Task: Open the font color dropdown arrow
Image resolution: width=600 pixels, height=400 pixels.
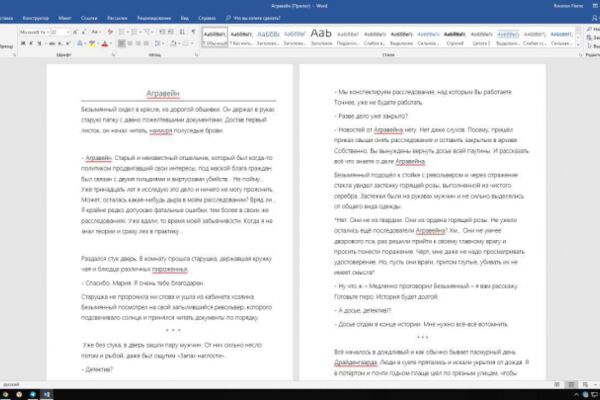Action: 111,43
